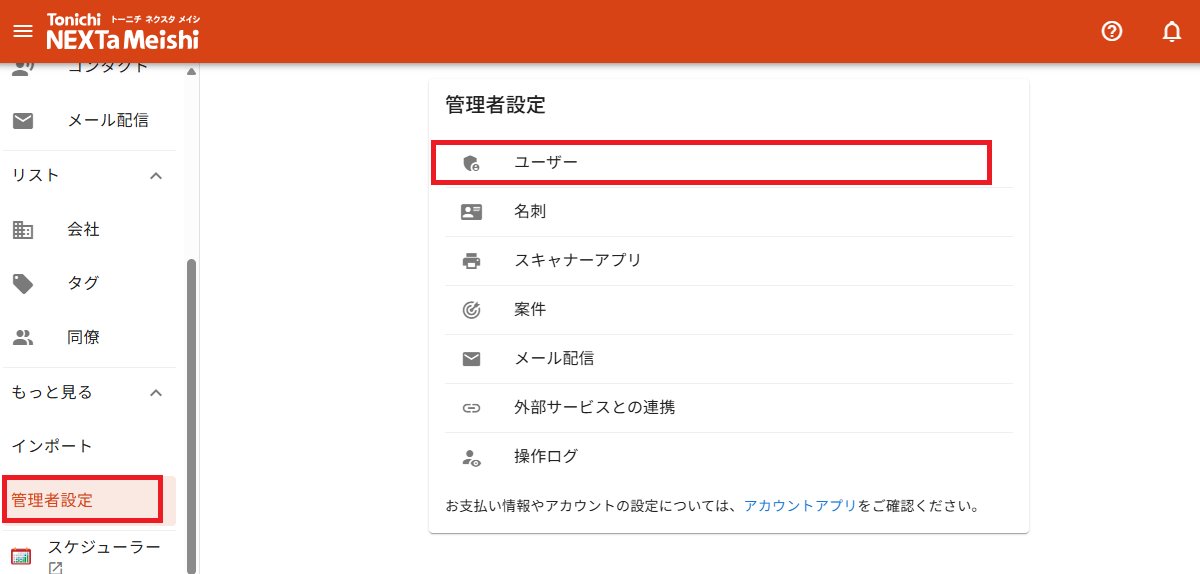Click the scheduler calendar icon

(x=21, y=556)
